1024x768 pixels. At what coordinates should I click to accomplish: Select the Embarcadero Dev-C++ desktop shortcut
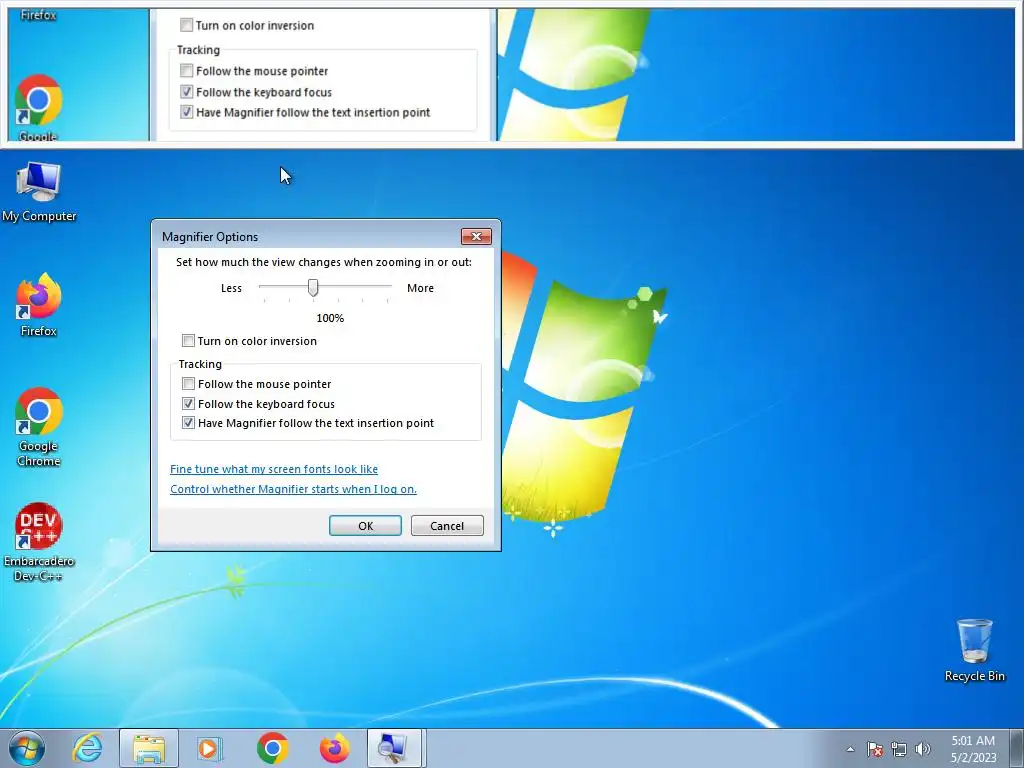39,541
